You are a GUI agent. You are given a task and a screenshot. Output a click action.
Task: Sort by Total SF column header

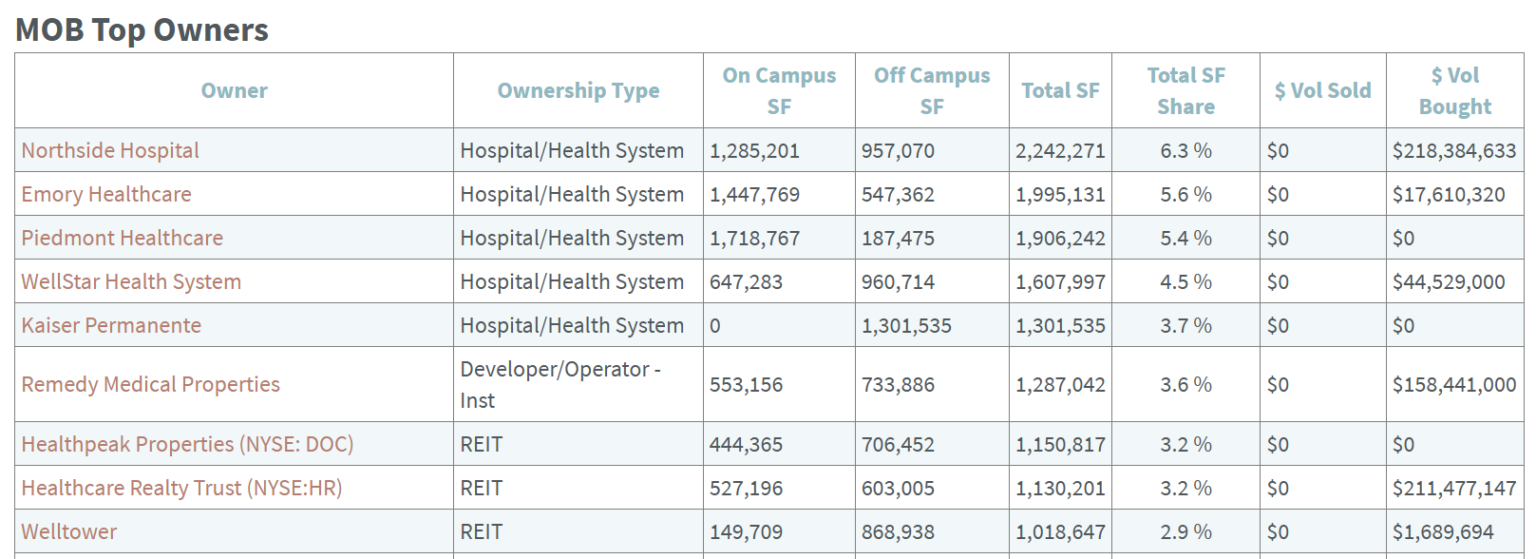click(1060, 91)
